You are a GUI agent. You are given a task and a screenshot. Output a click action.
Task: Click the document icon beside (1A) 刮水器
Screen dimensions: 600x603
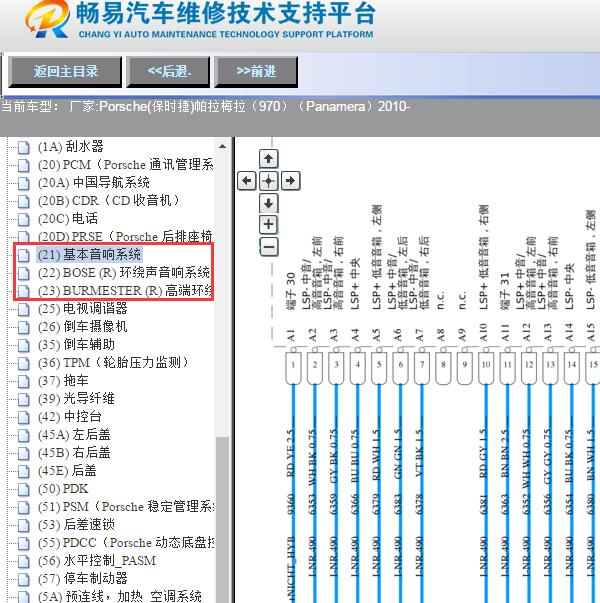click(24, 147)
